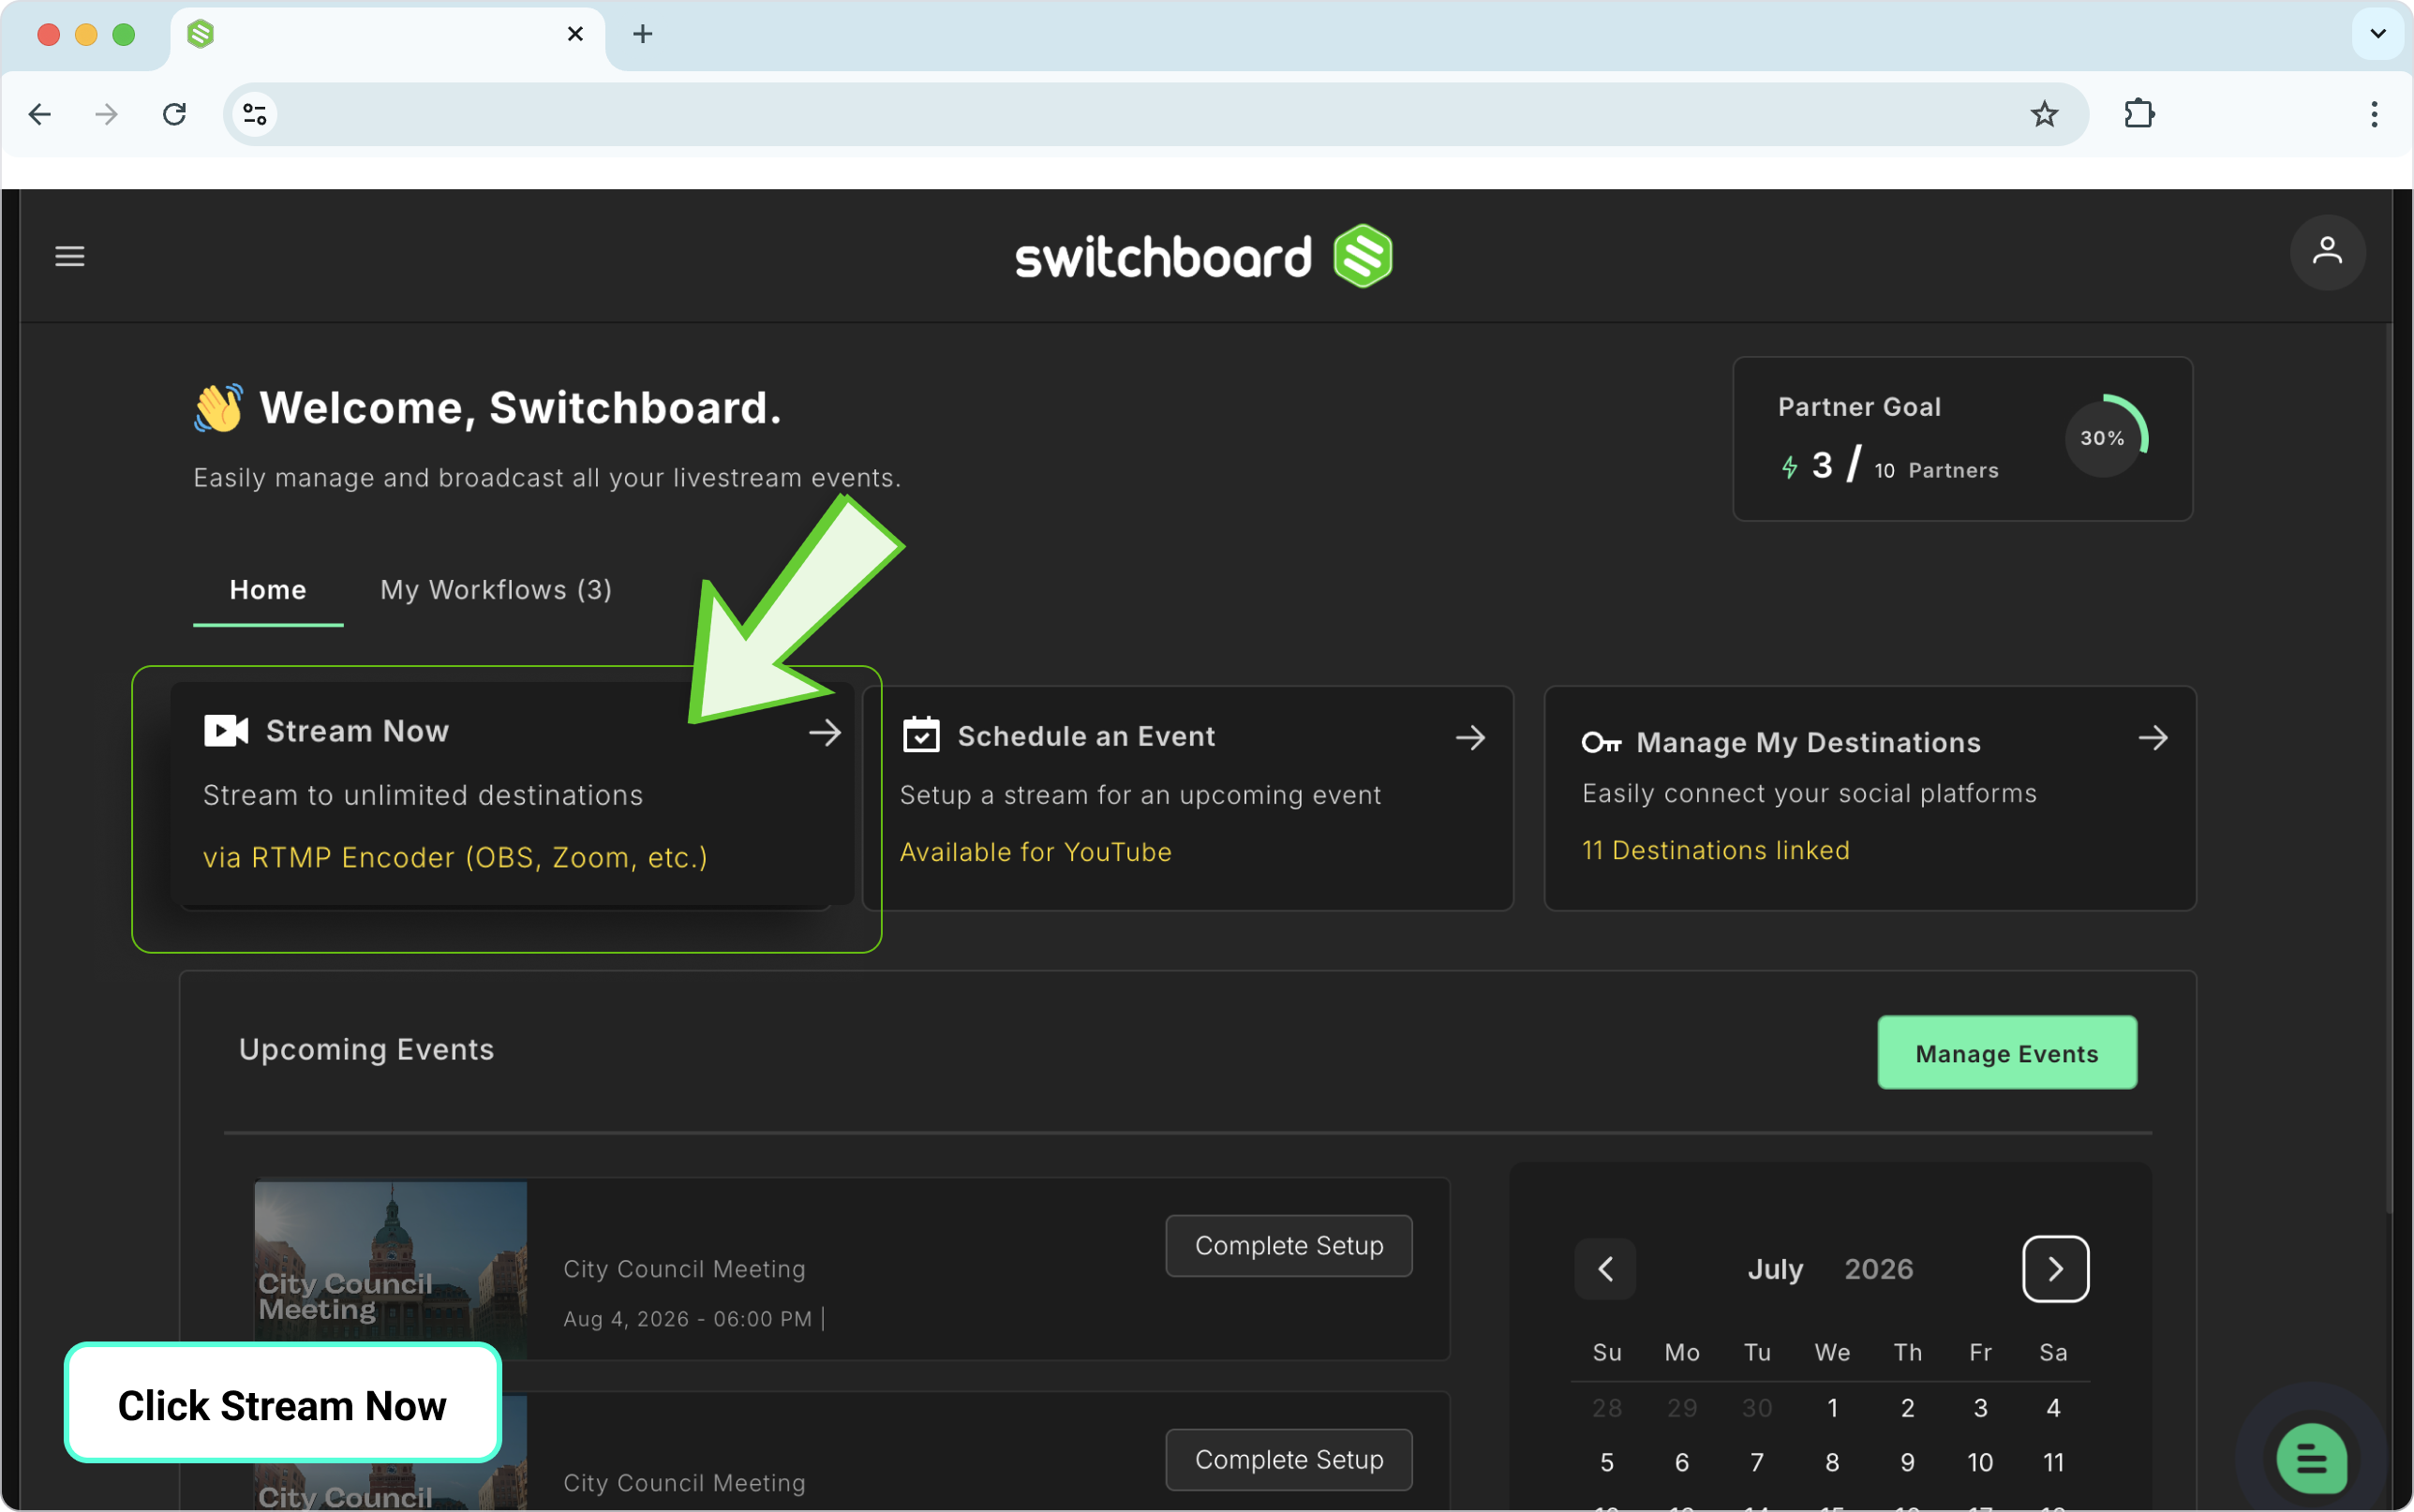Select July 1 in the calendar
This screenshot has height=1512, width=2414.
(1832, 1408)
